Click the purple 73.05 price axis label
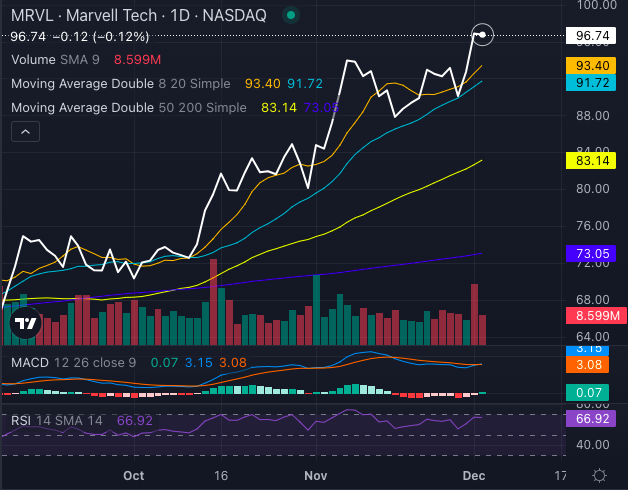The height and width of the screenshot is (490, 628). coord(589,255)
